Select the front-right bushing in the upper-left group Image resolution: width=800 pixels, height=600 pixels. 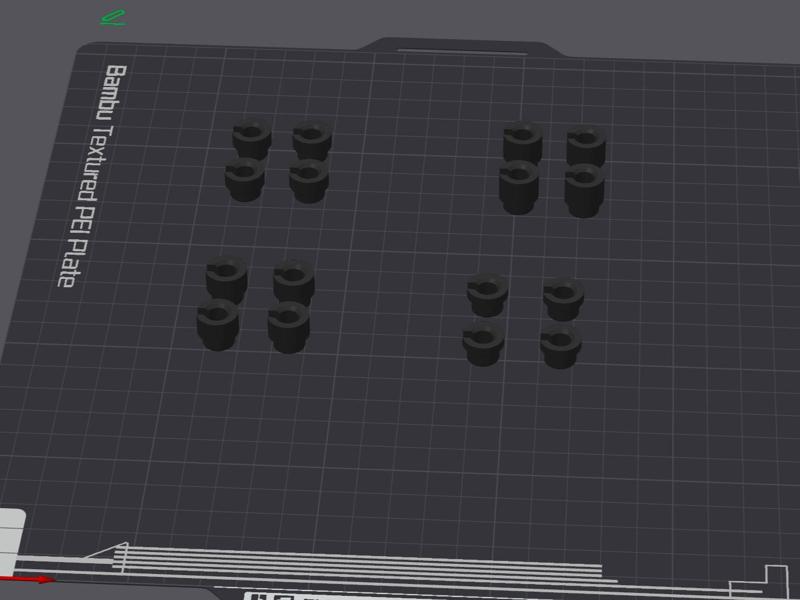(x=309, y=181)
